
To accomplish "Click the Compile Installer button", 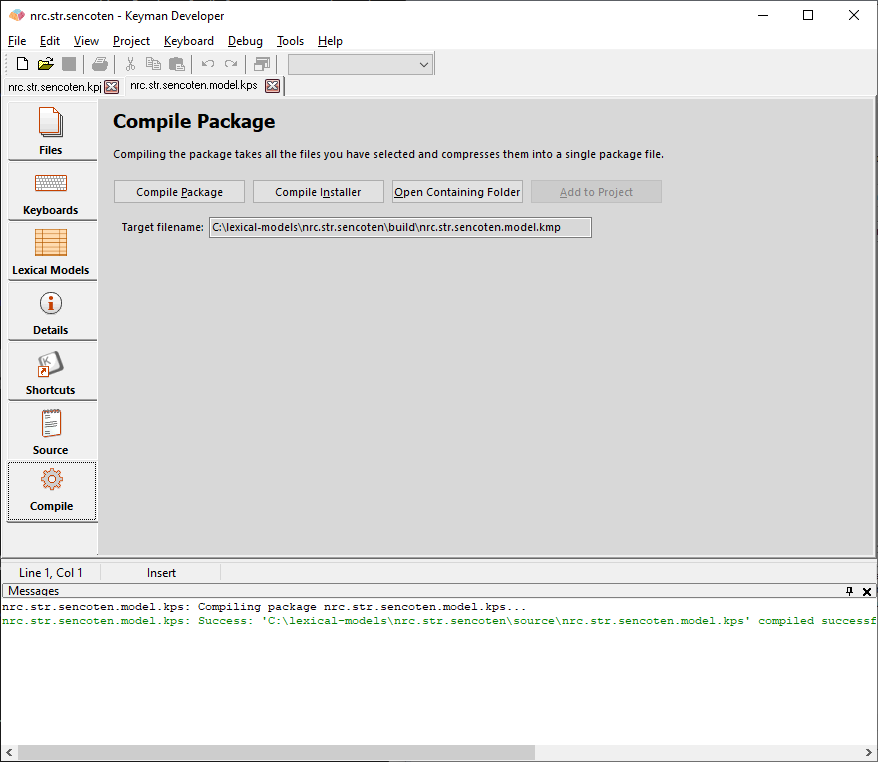I will pos(318,192).
